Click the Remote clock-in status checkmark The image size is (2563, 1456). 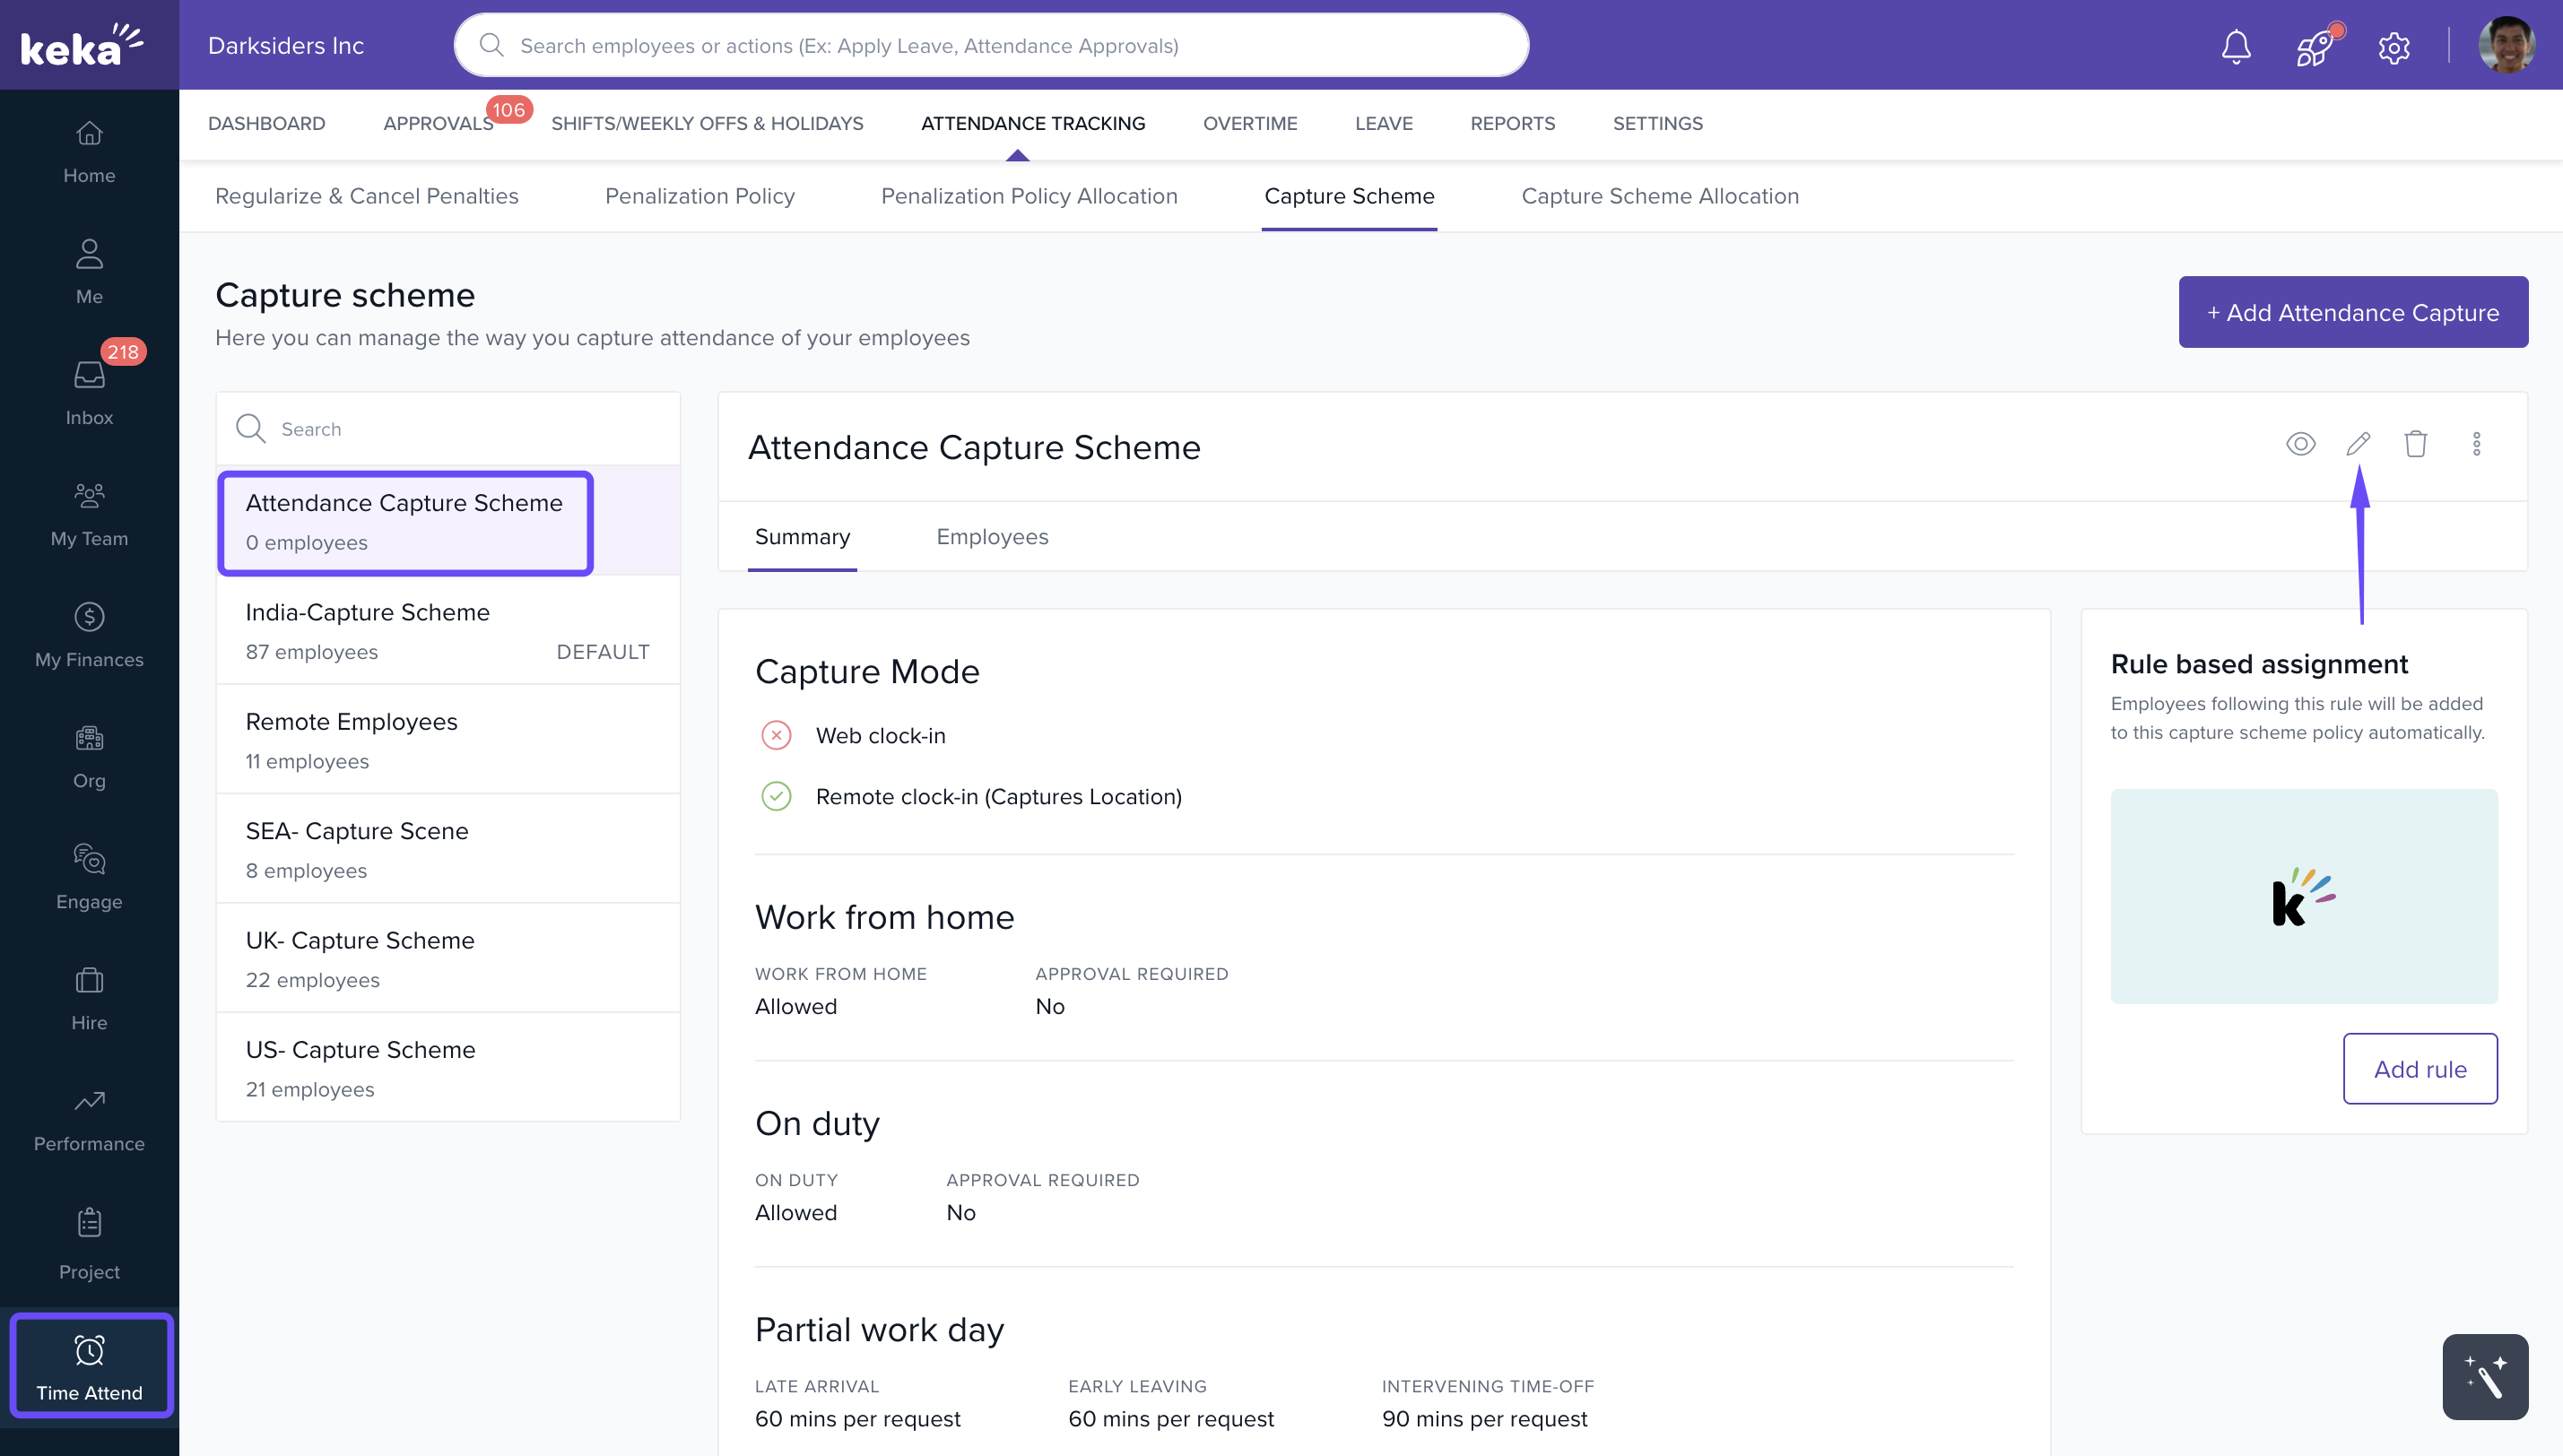776,796
